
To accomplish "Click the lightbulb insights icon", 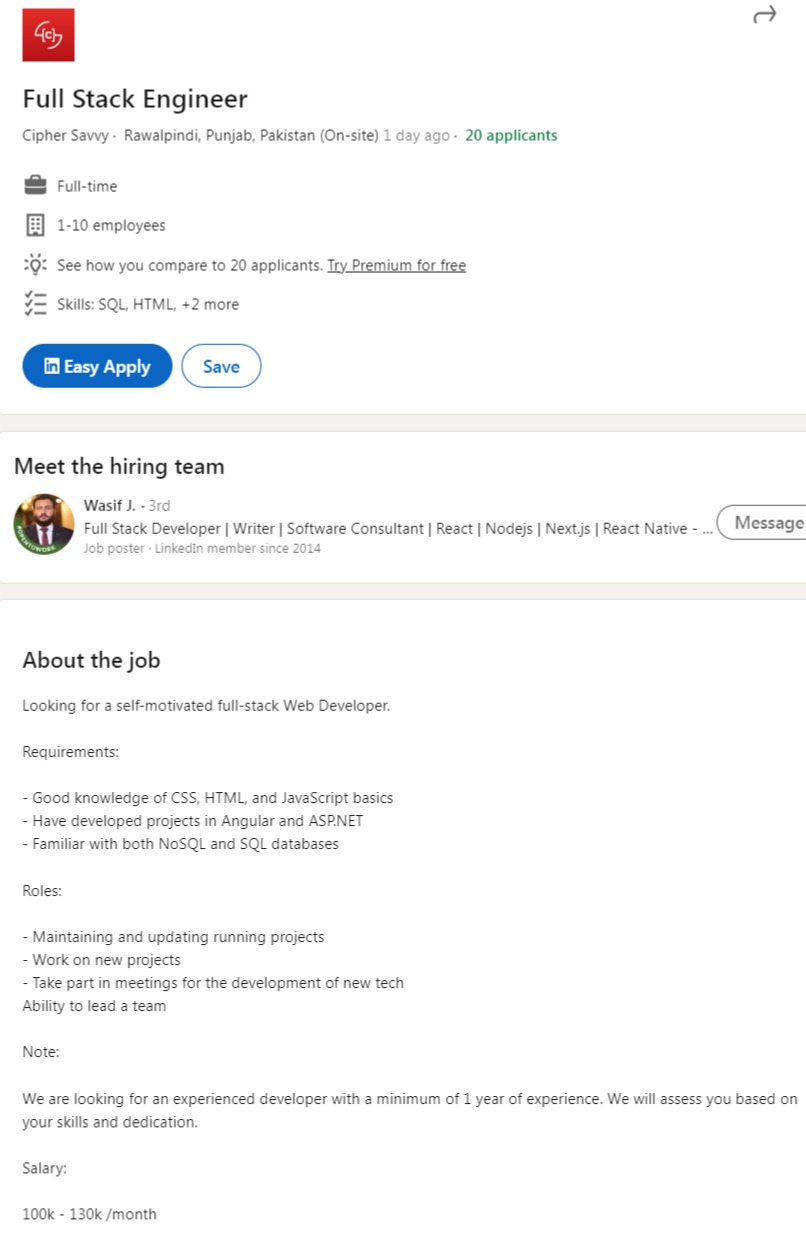I will [35, 265].
